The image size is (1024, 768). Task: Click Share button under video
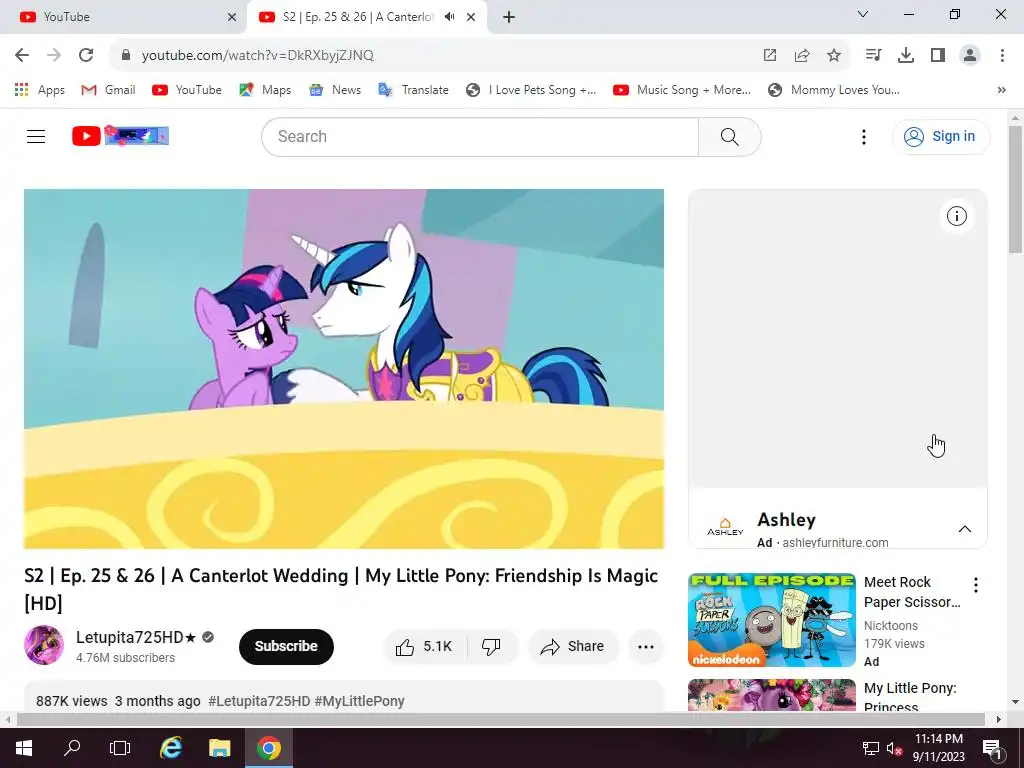(x=573, y=647)
